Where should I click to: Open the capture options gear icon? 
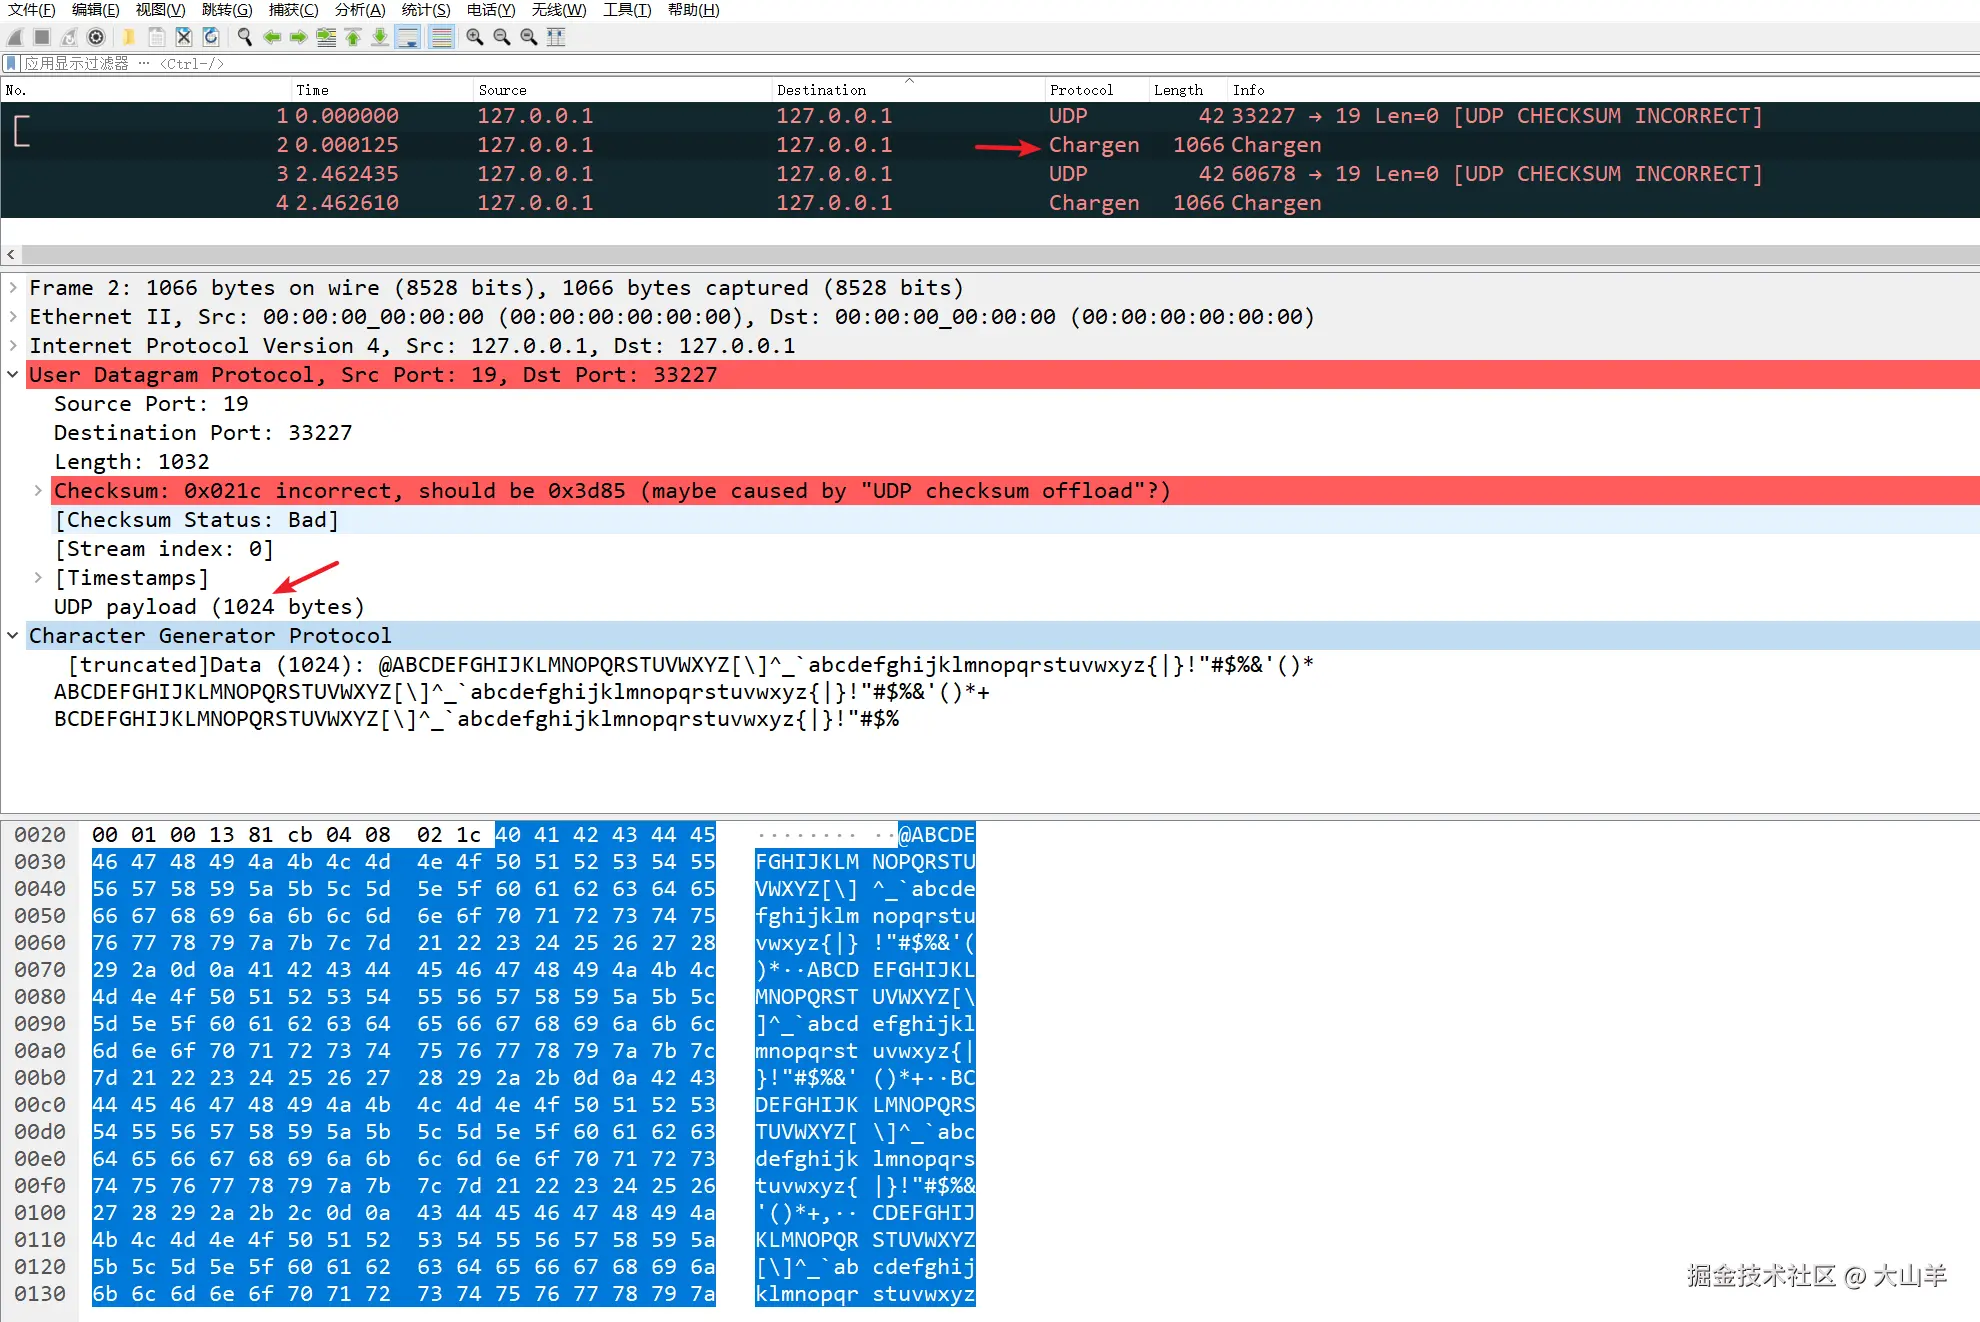pos(96,37)
